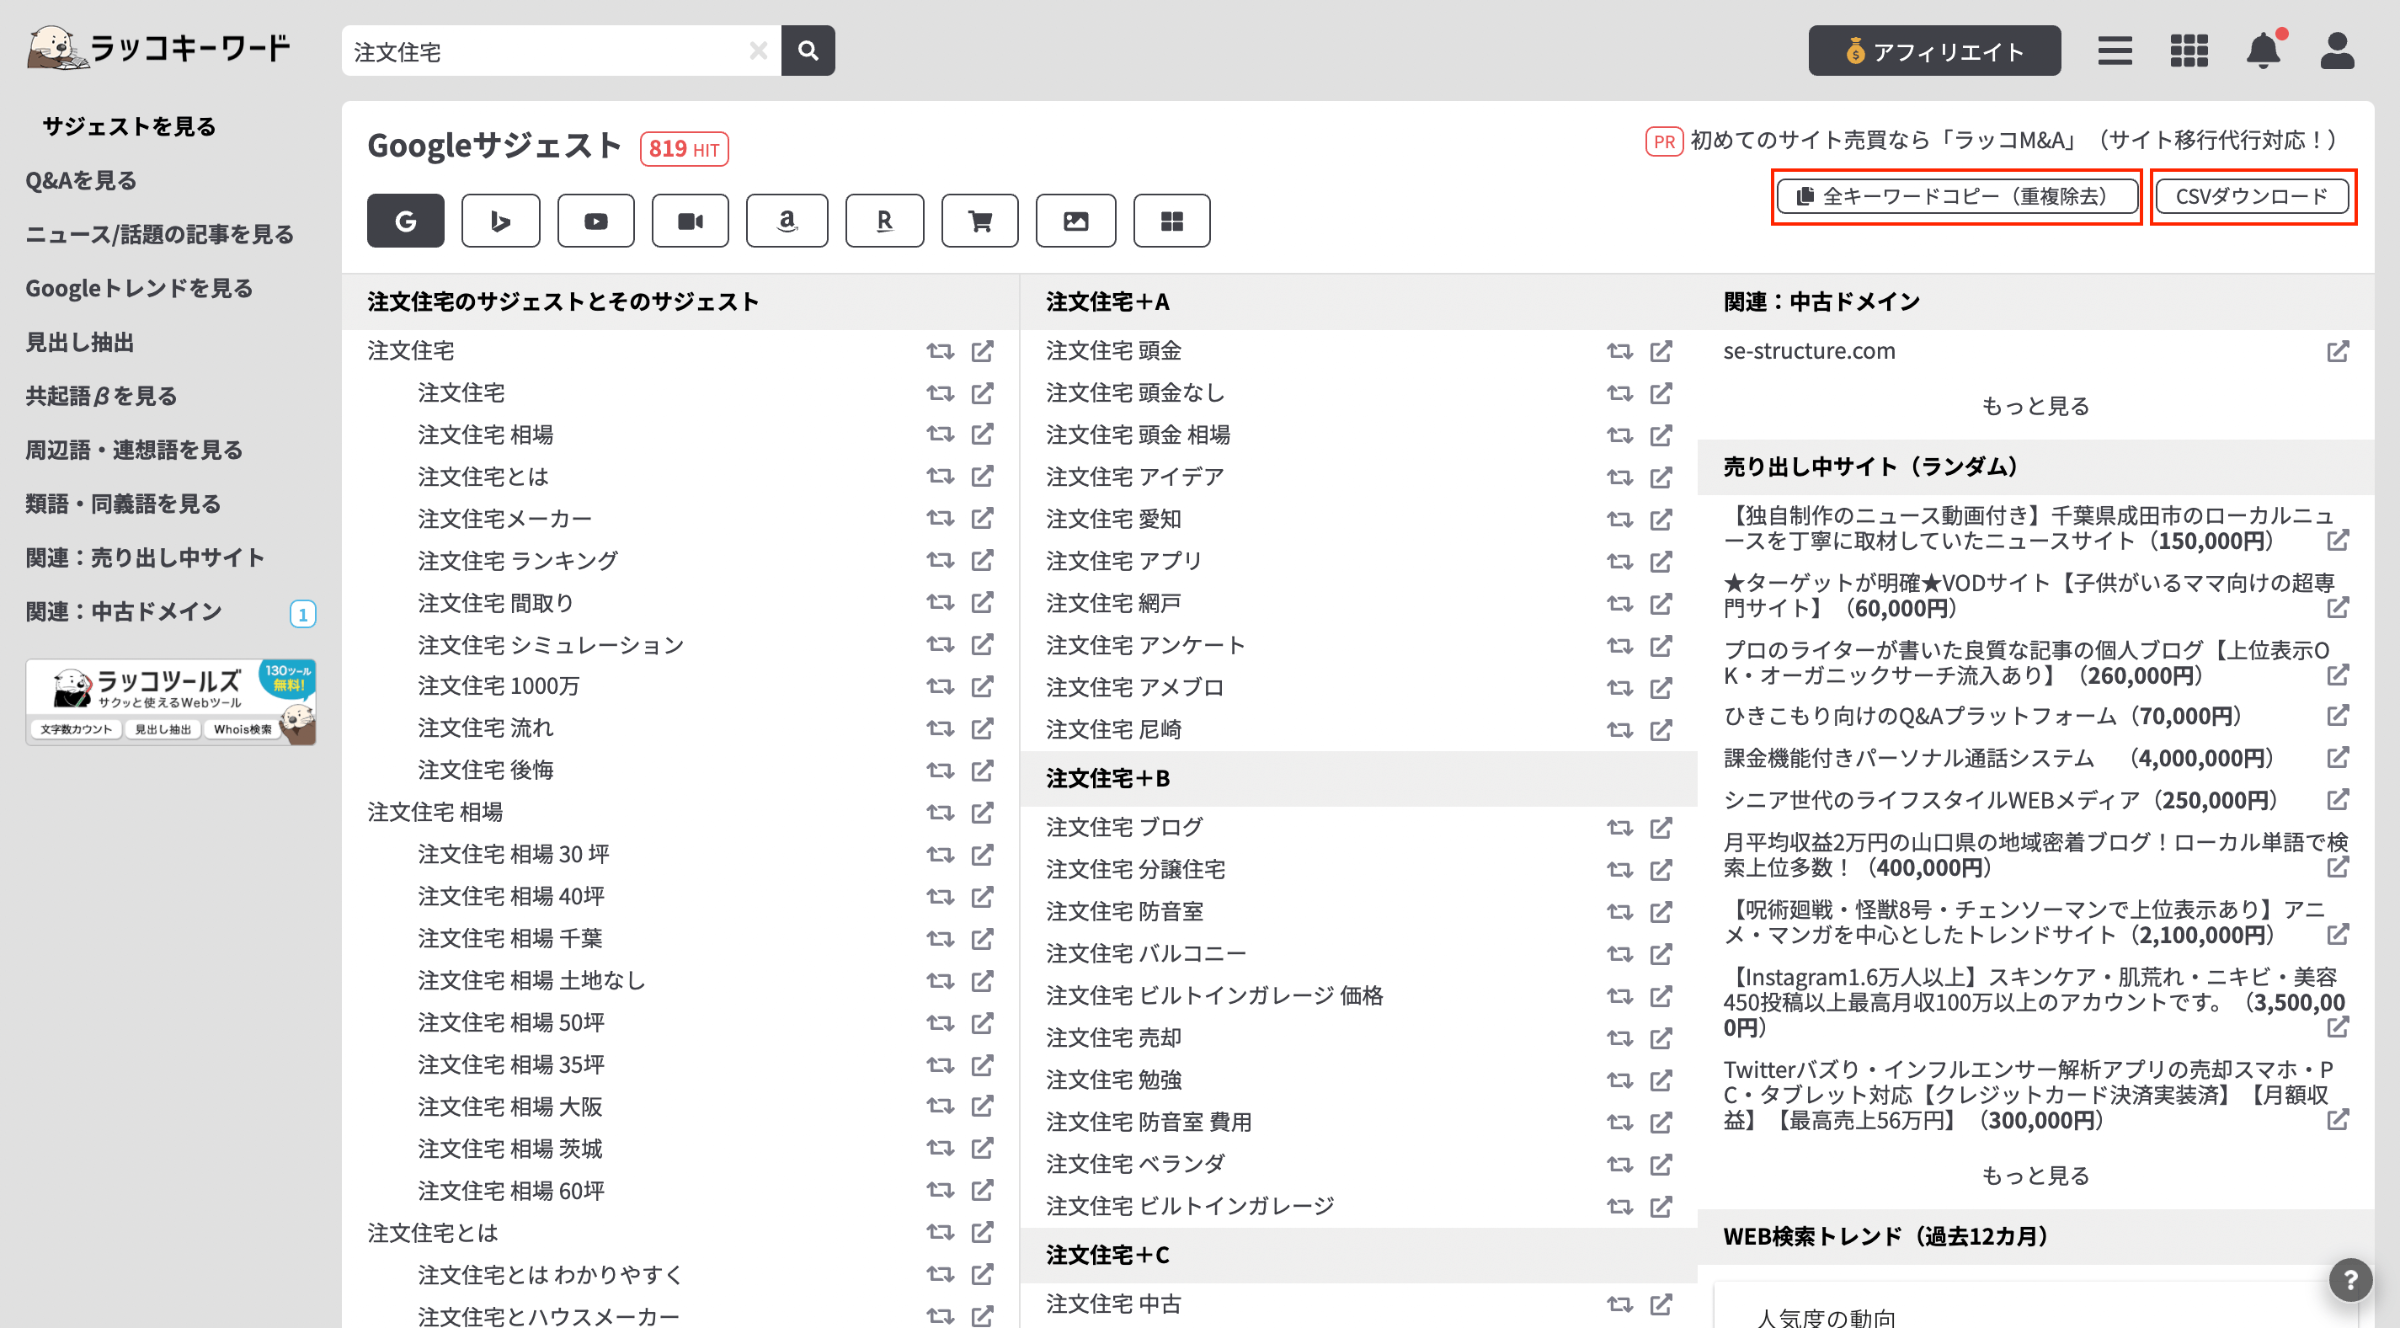This screenshot has height=1328, width=2400.
Task: Re-search icon for 注文住宅 ブログ
Action: coord(1620,828)
